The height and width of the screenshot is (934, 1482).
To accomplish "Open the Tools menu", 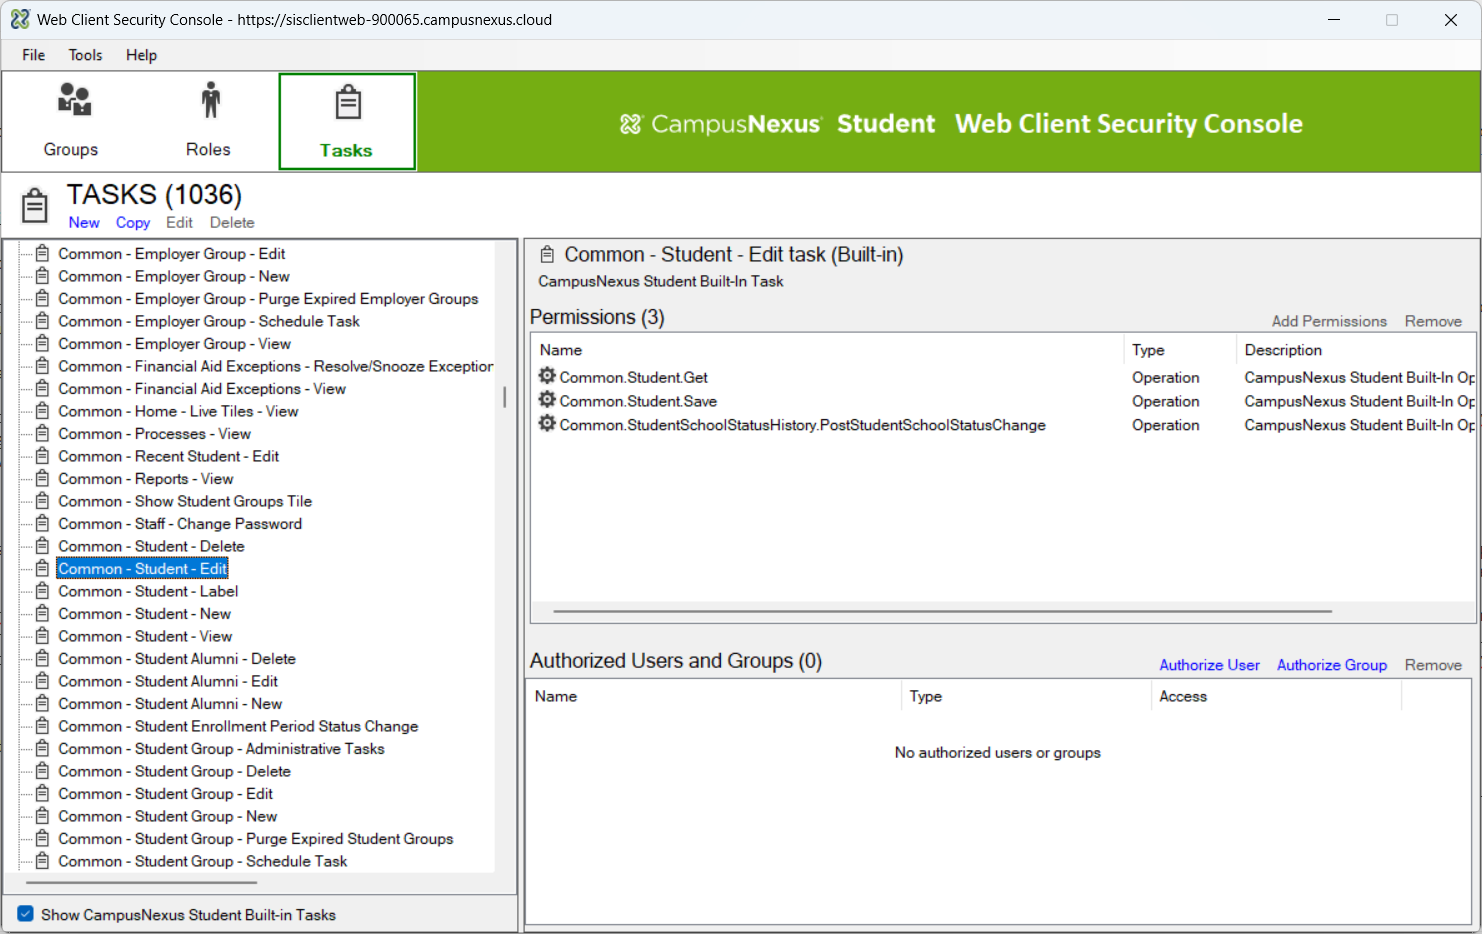I will (x=85, y=55).
